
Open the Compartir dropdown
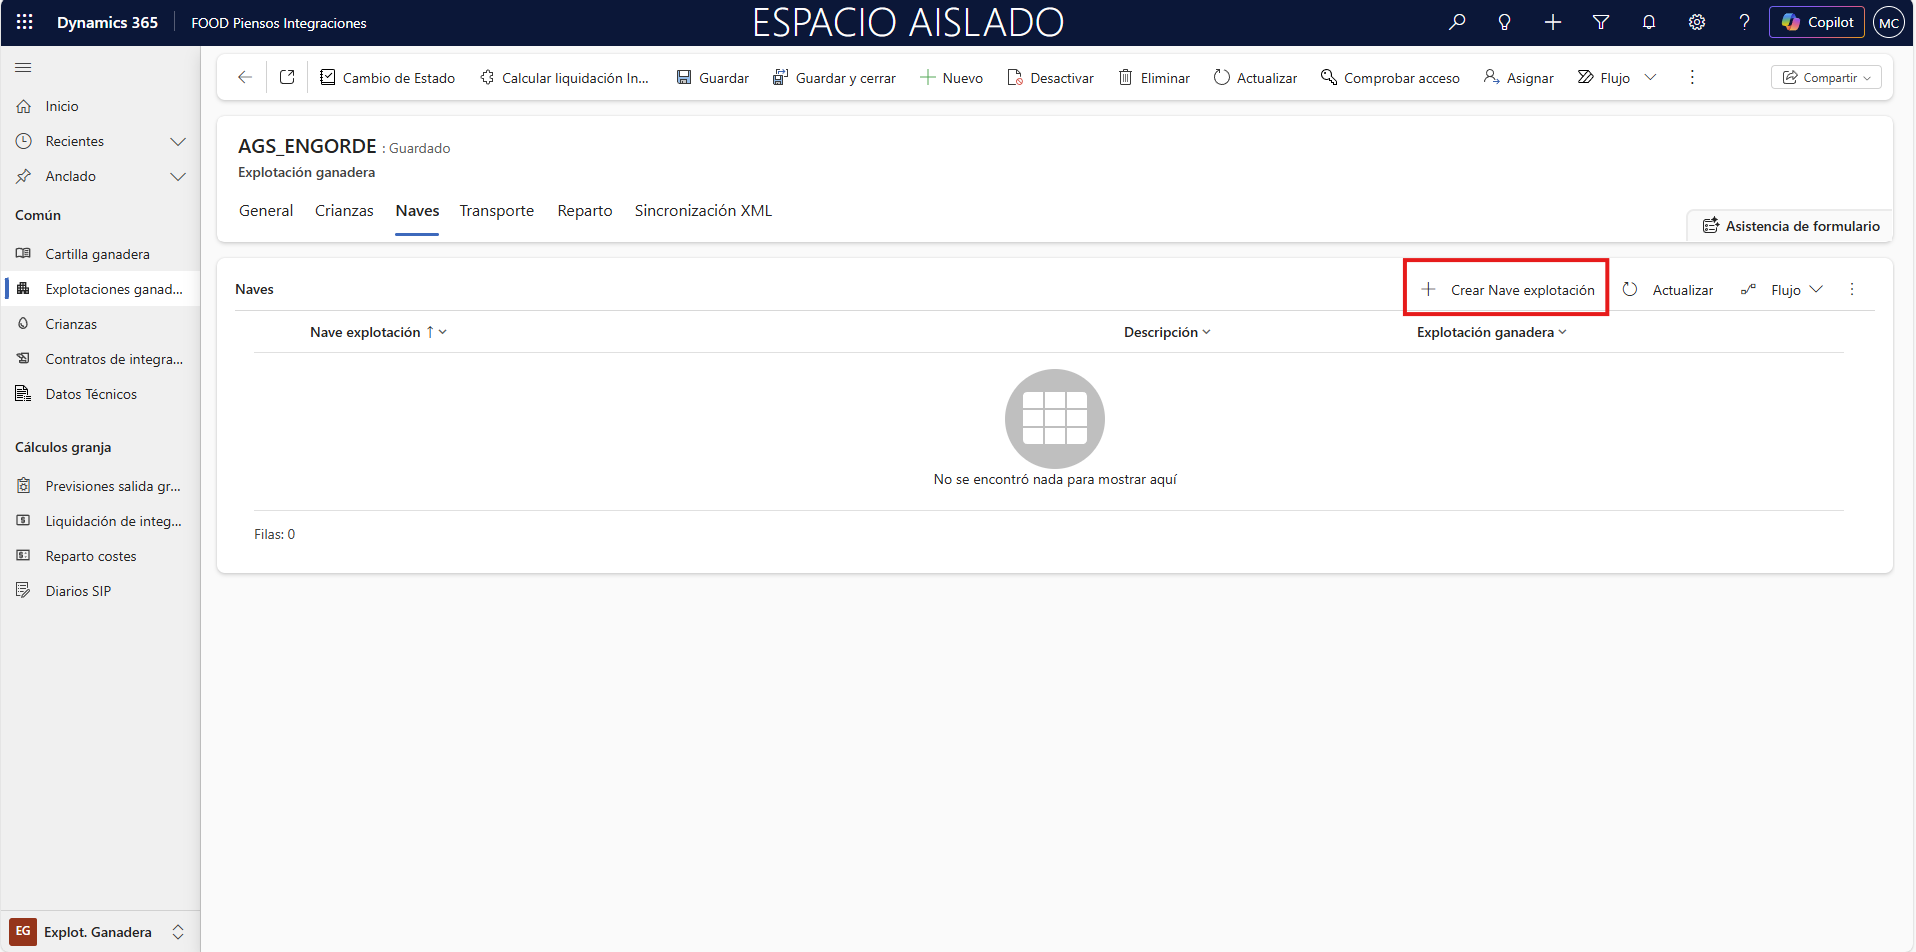coord(1826,77)
